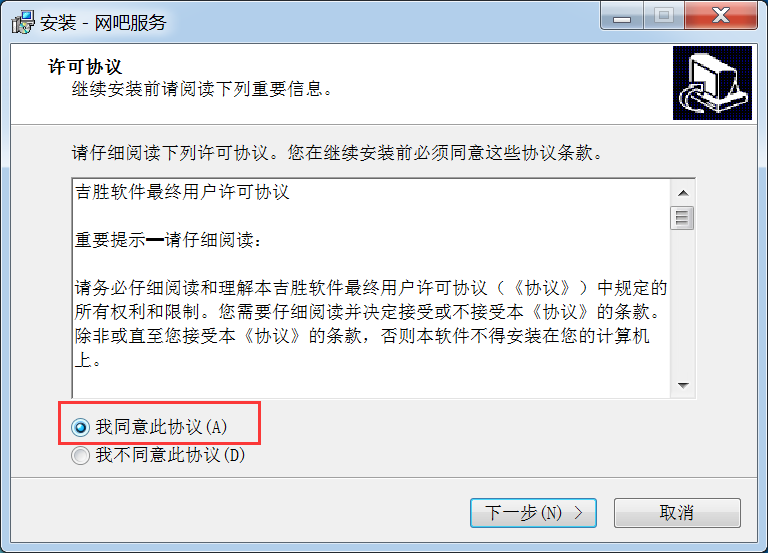
Task: Click the scrollbar track below the thumb
Action: [x=683, y=301]
